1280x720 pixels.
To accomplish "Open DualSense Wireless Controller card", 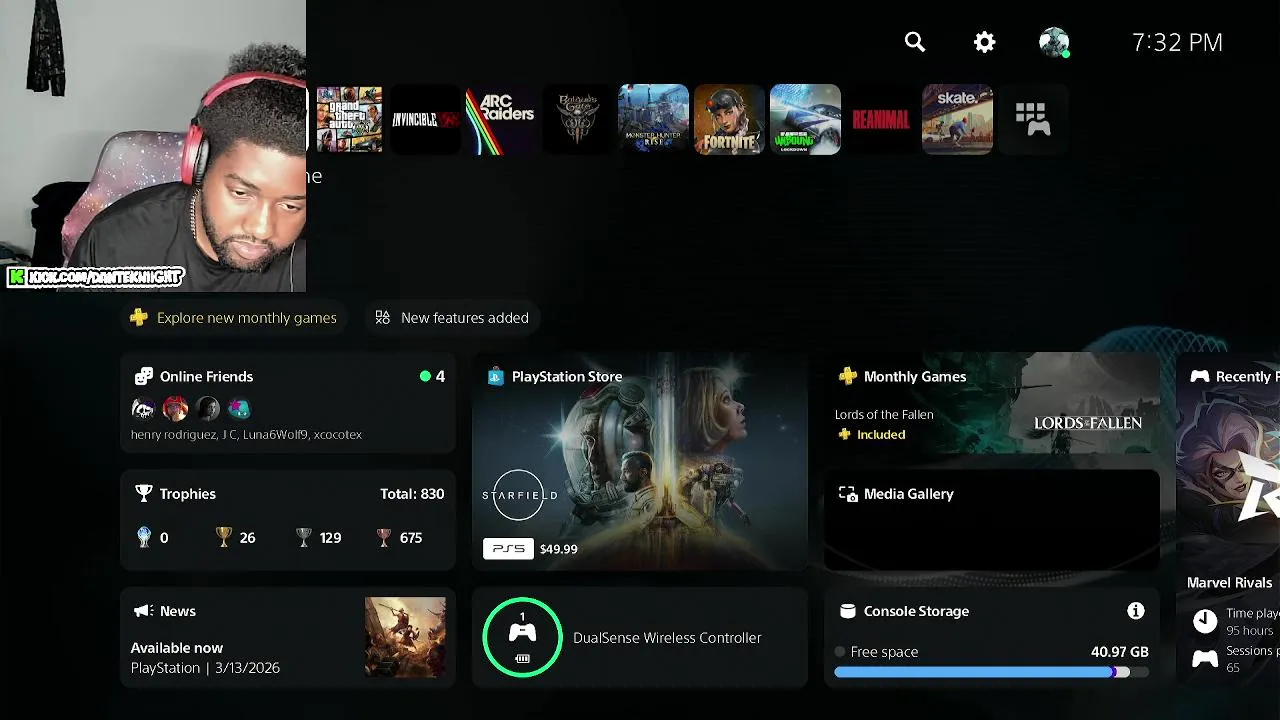I will click(x=640, y=638).
